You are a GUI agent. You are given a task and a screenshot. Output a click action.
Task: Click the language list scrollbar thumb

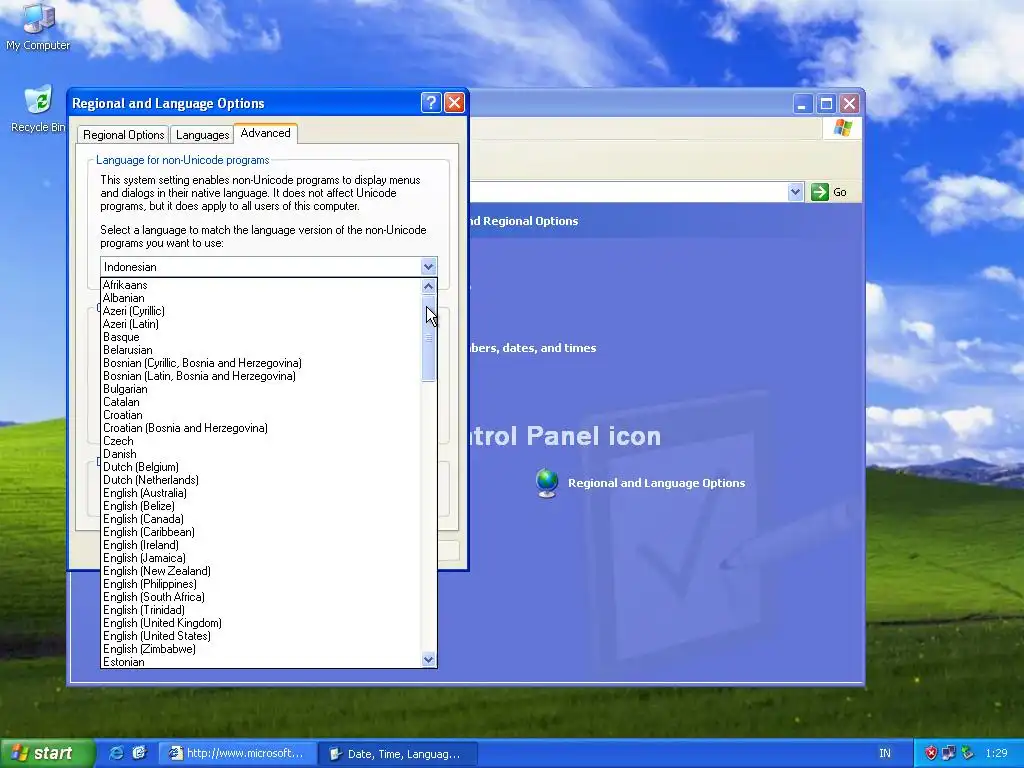(x=428, y=338)
